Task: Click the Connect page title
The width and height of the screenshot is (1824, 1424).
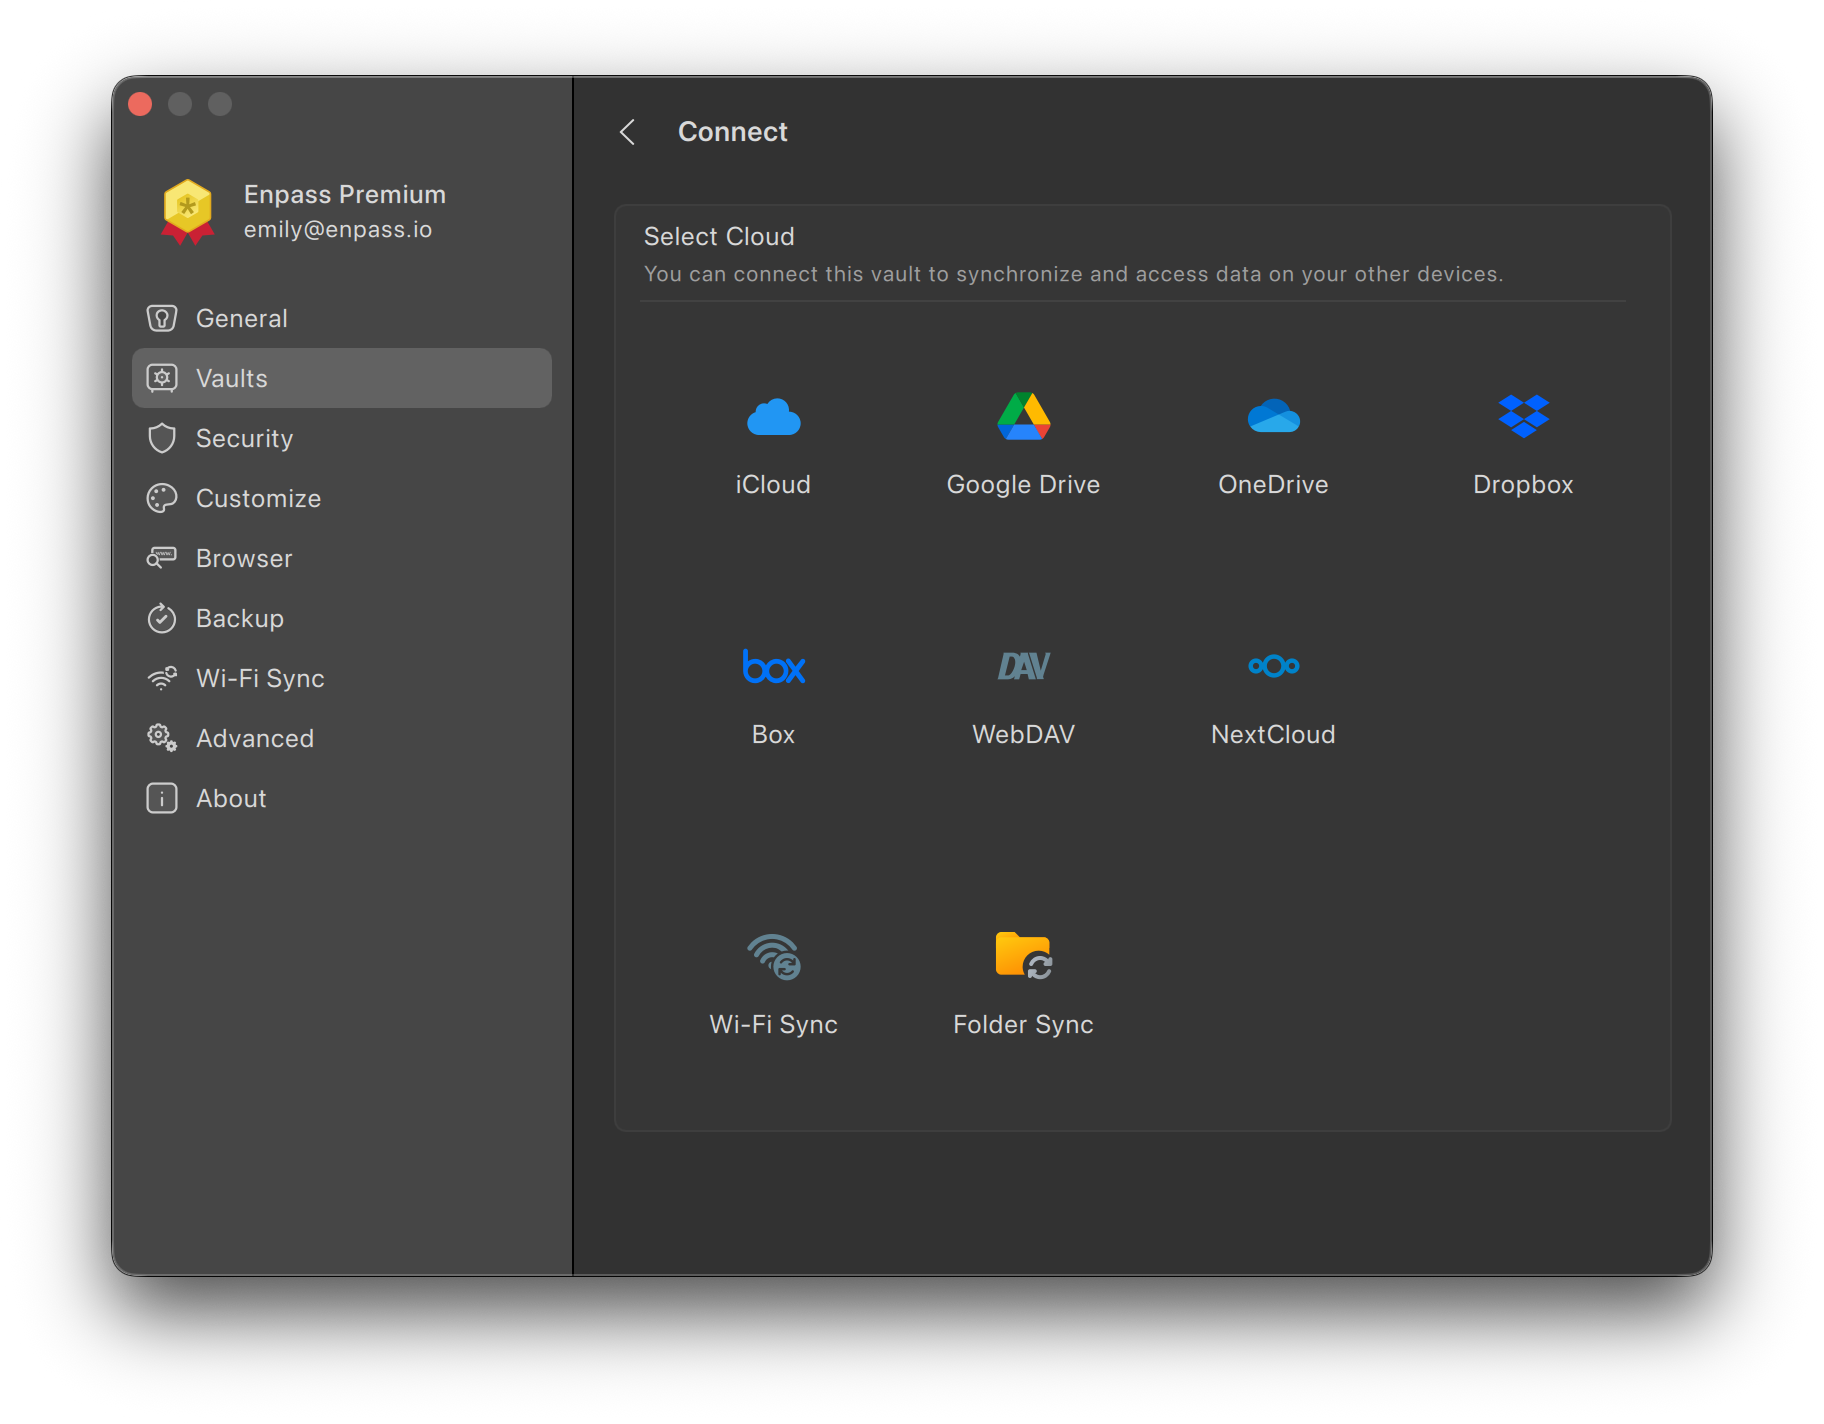Action: (x=733, y=132)
